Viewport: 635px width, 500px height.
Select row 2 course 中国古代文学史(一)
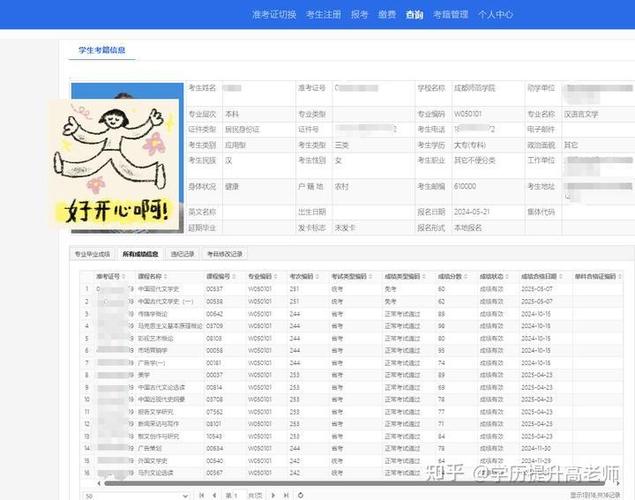[166, 301]
